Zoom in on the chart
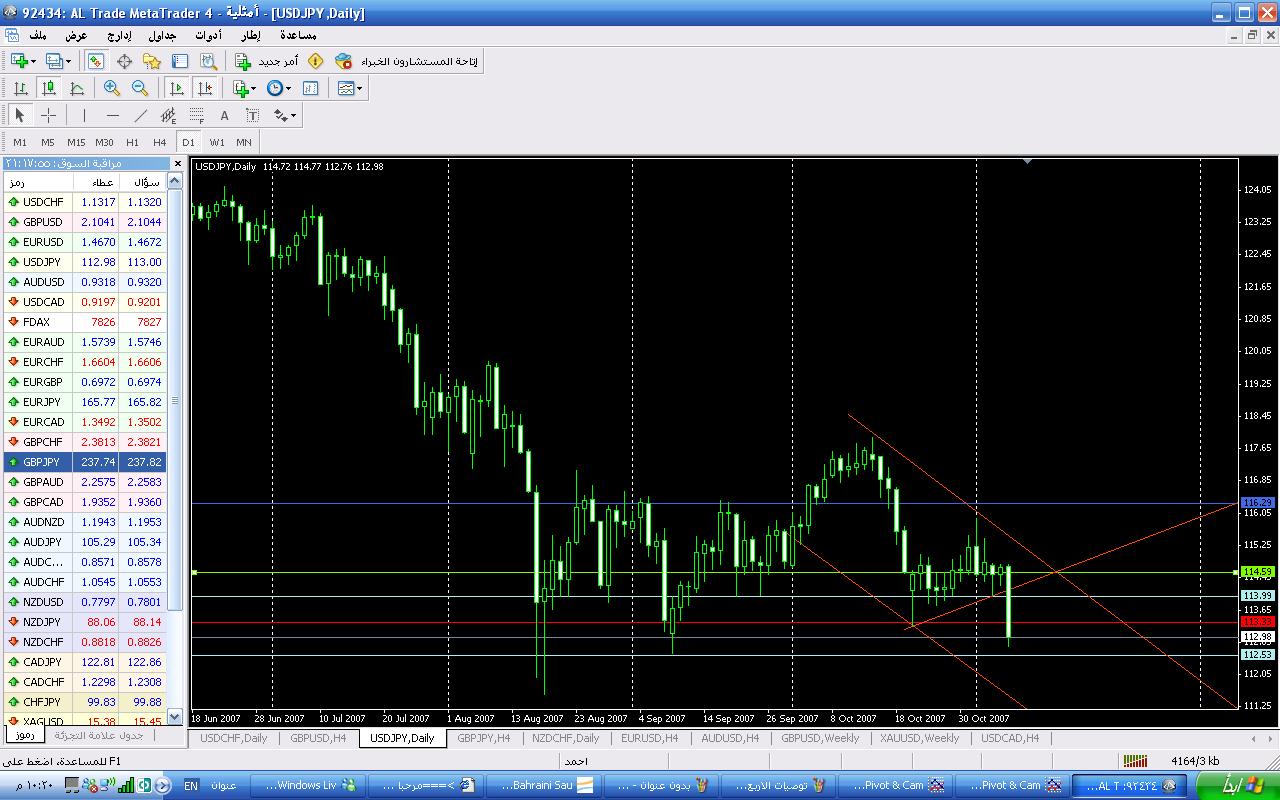This screenshot has height=800, width=1280. click(x=112, y=88)
